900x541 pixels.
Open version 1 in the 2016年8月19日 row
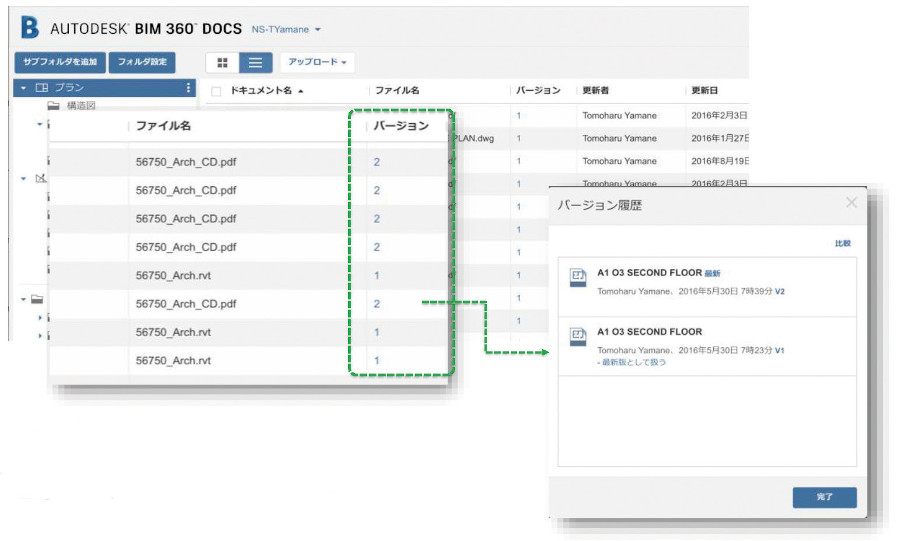(518, 161)
